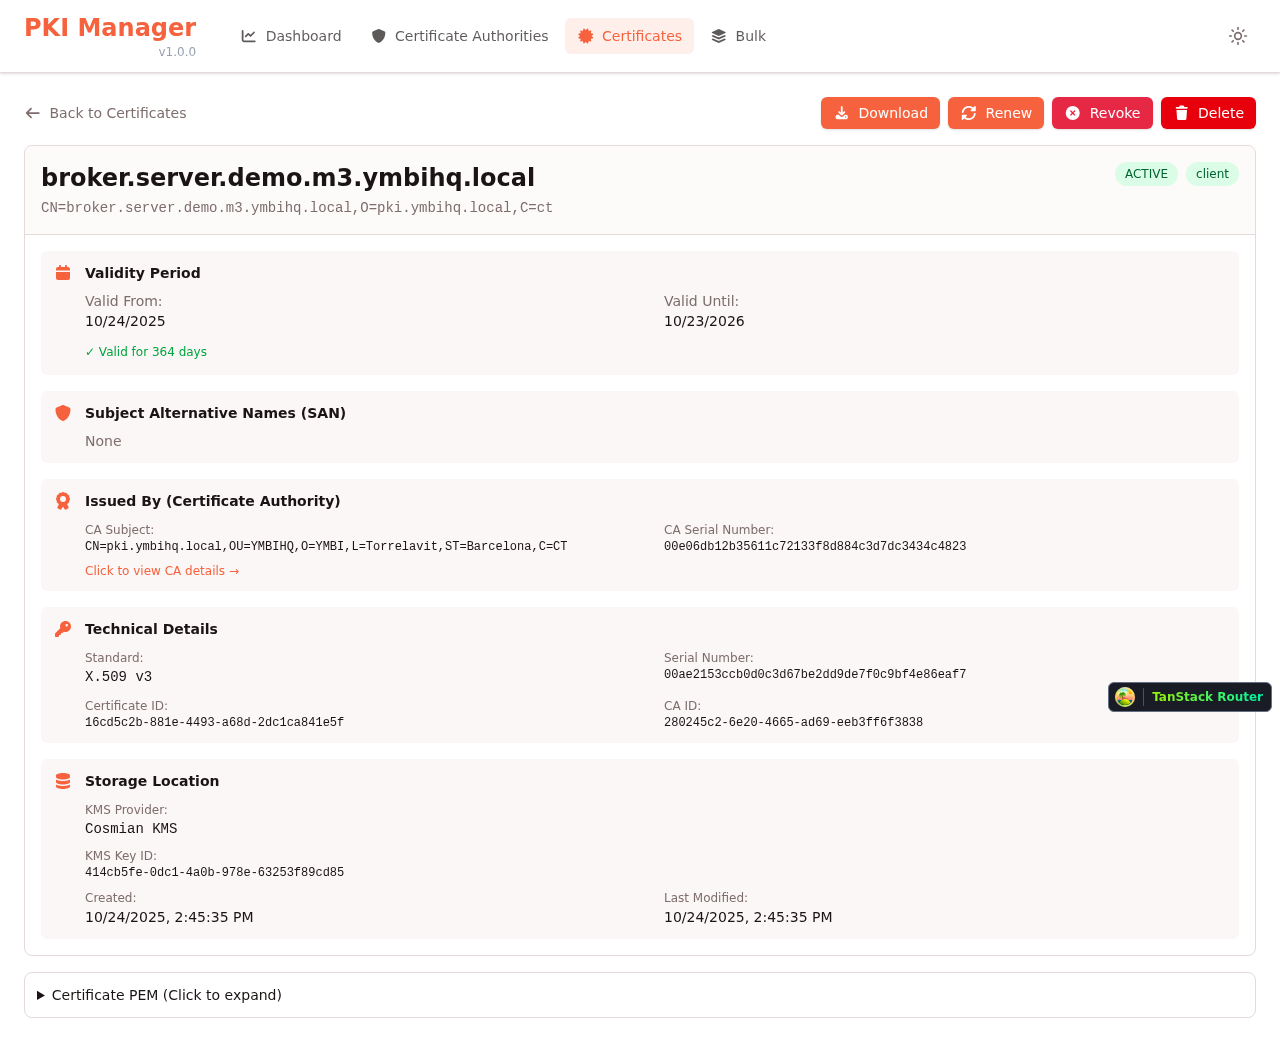The image size is (1280, 1042).
Task: Click the database icon beside Storage Location
Action: [63, 781]
